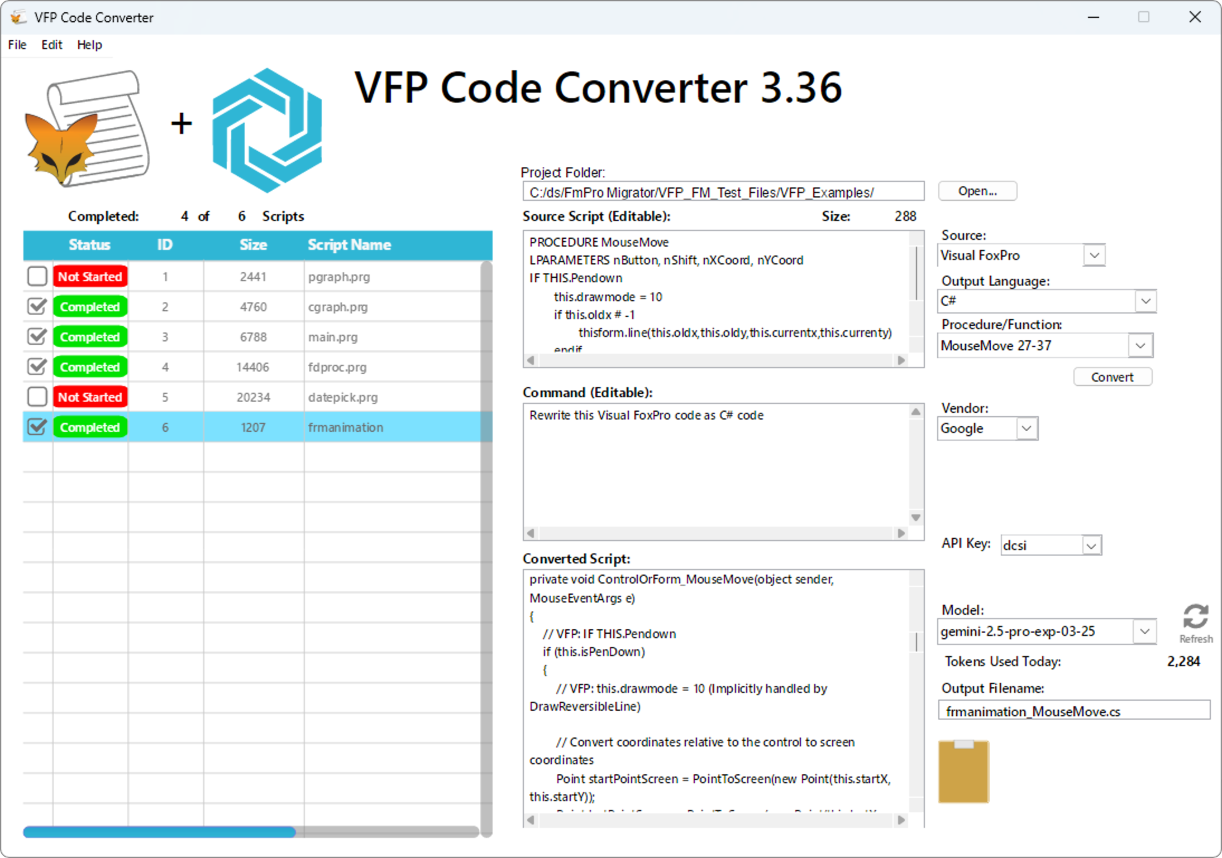1222x858 pixels.
Task: Open the Vendor dropdown showing Google
Action: click(x=1028, y=428)
